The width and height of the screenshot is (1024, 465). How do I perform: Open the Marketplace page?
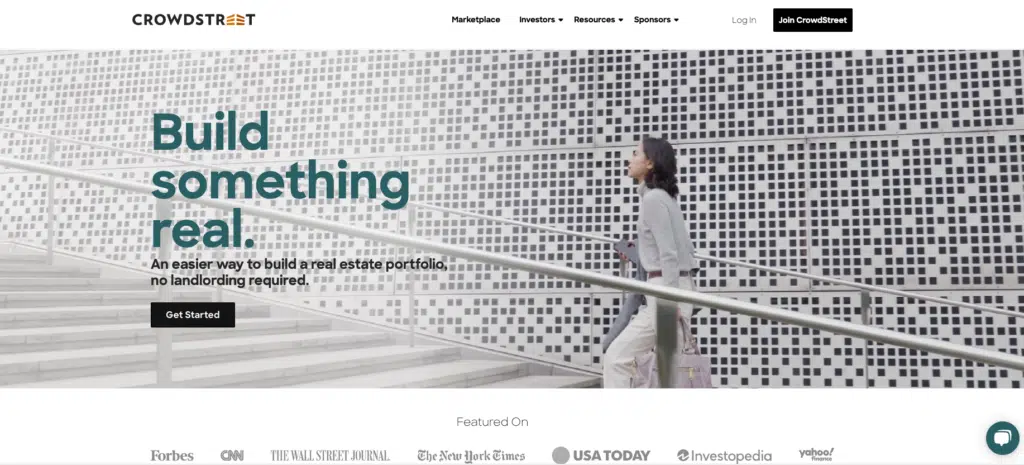click(x=475, y=20)
